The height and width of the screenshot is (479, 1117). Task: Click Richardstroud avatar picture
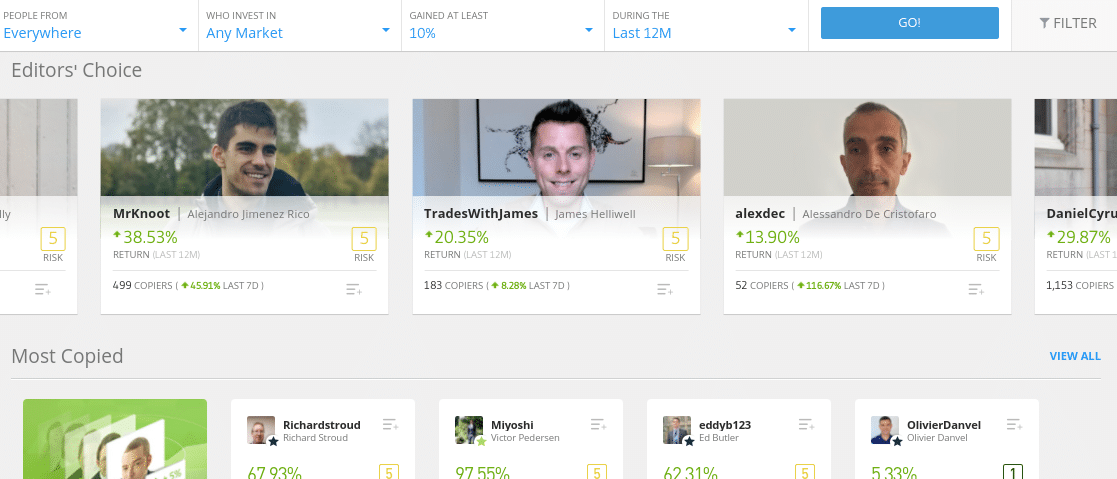coord(261,431)
